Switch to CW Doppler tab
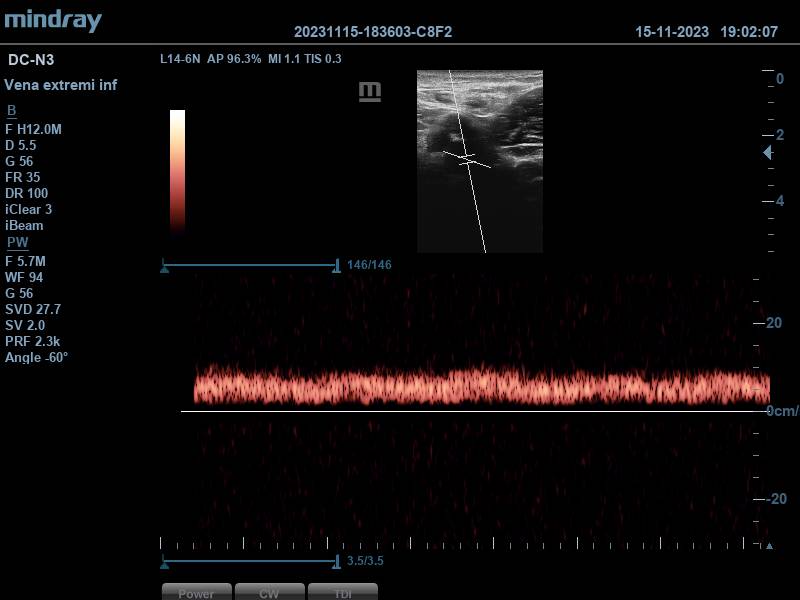 (269, 592)
